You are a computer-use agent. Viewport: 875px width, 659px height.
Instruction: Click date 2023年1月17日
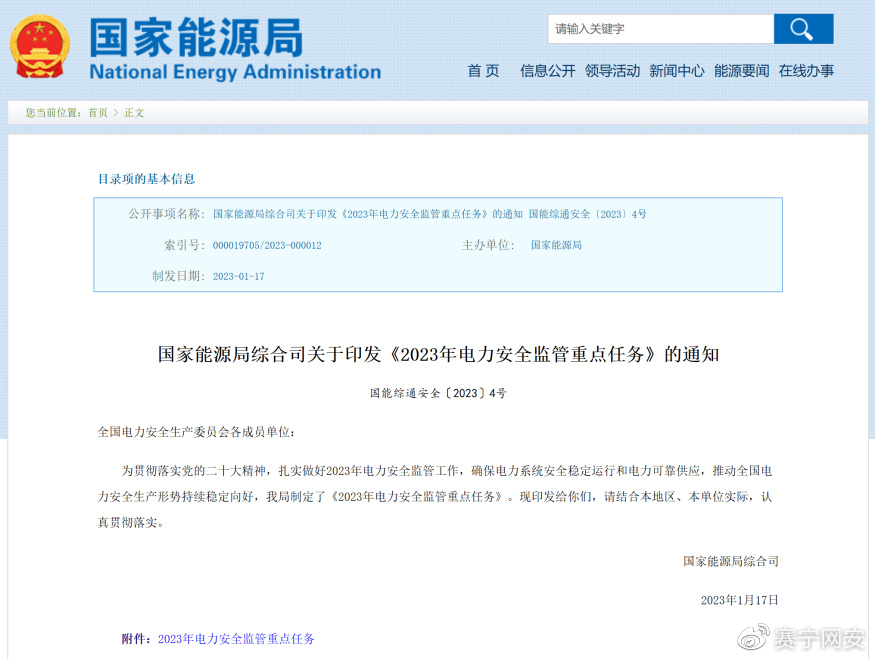click(739, 600)
